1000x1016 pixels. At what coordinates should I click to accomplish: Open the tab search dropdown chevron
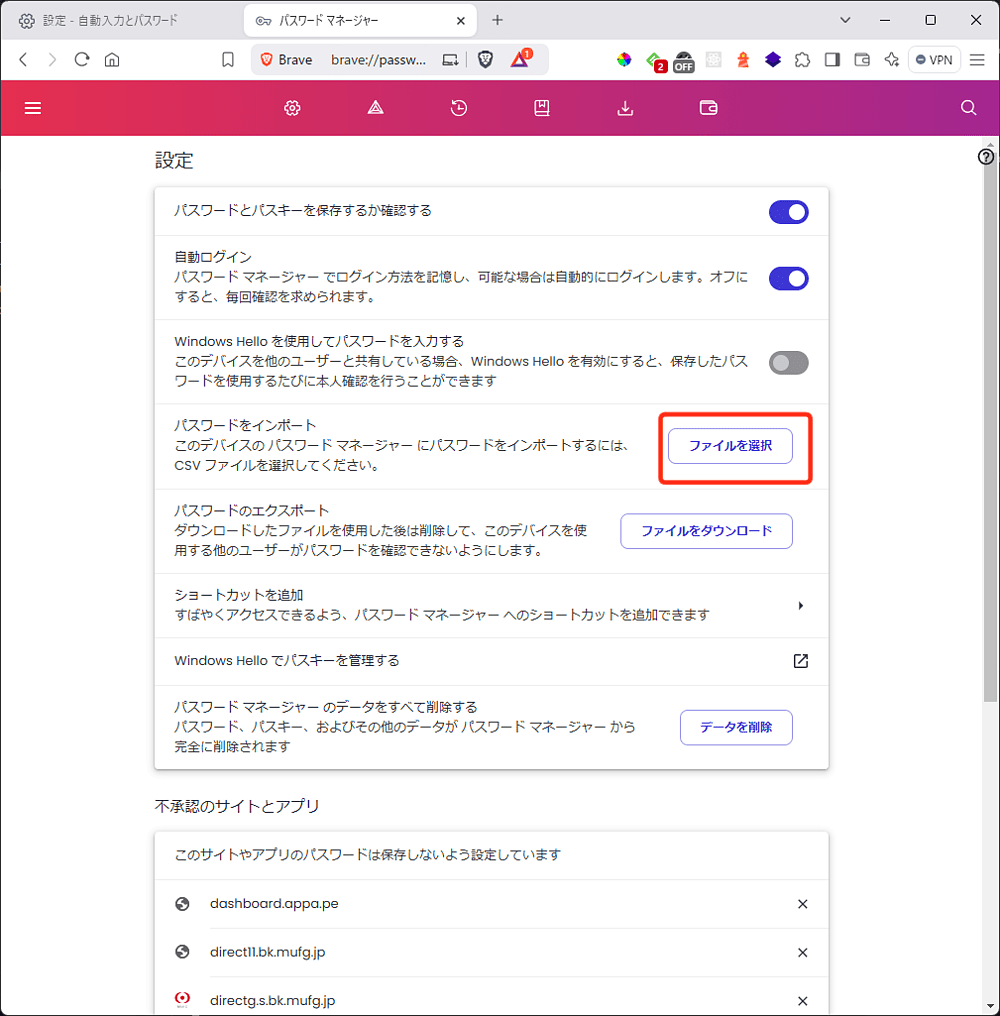(845, 20)
